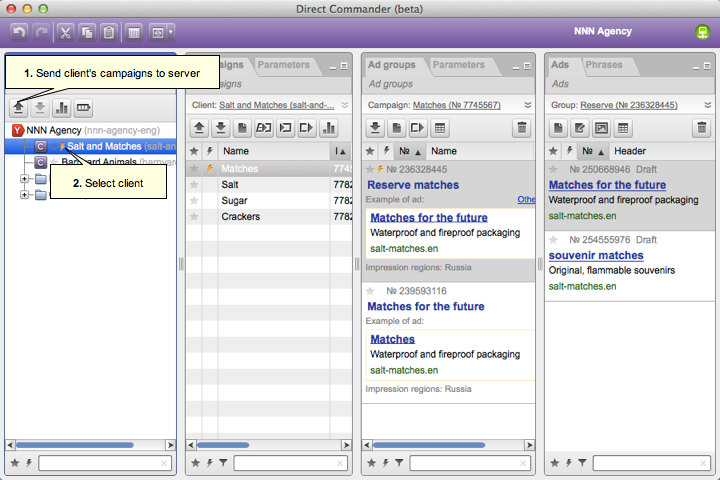Open the Salt and Matches client link
The image size is (720, 480).
276,105
